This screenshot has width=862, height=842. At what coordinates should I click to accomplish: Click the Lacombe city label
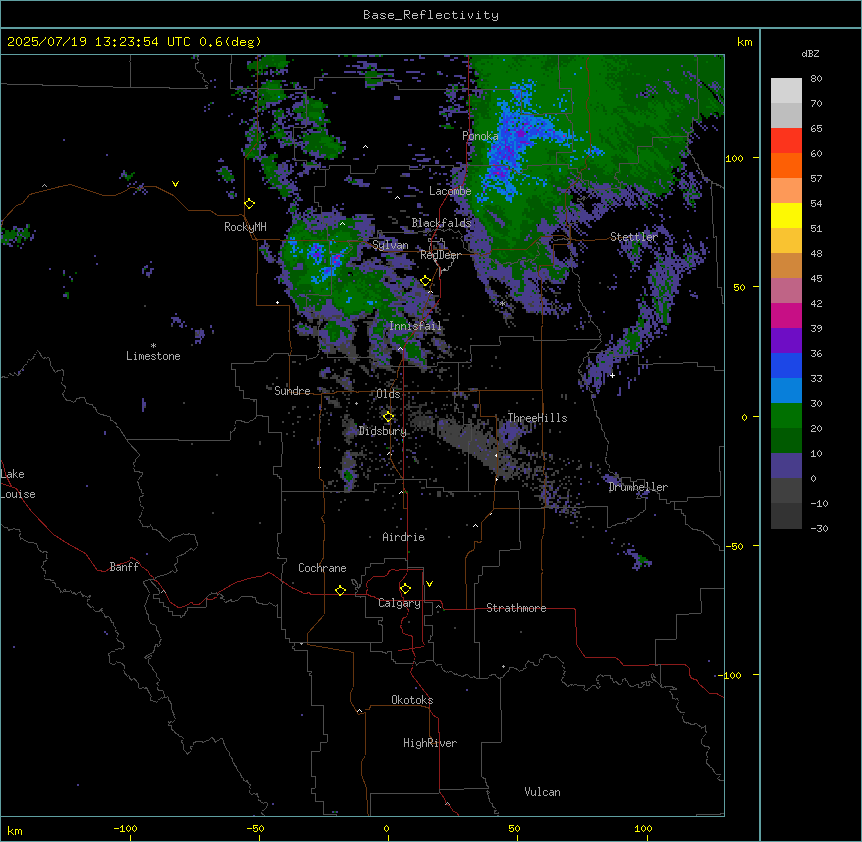(x=450, y=191)
